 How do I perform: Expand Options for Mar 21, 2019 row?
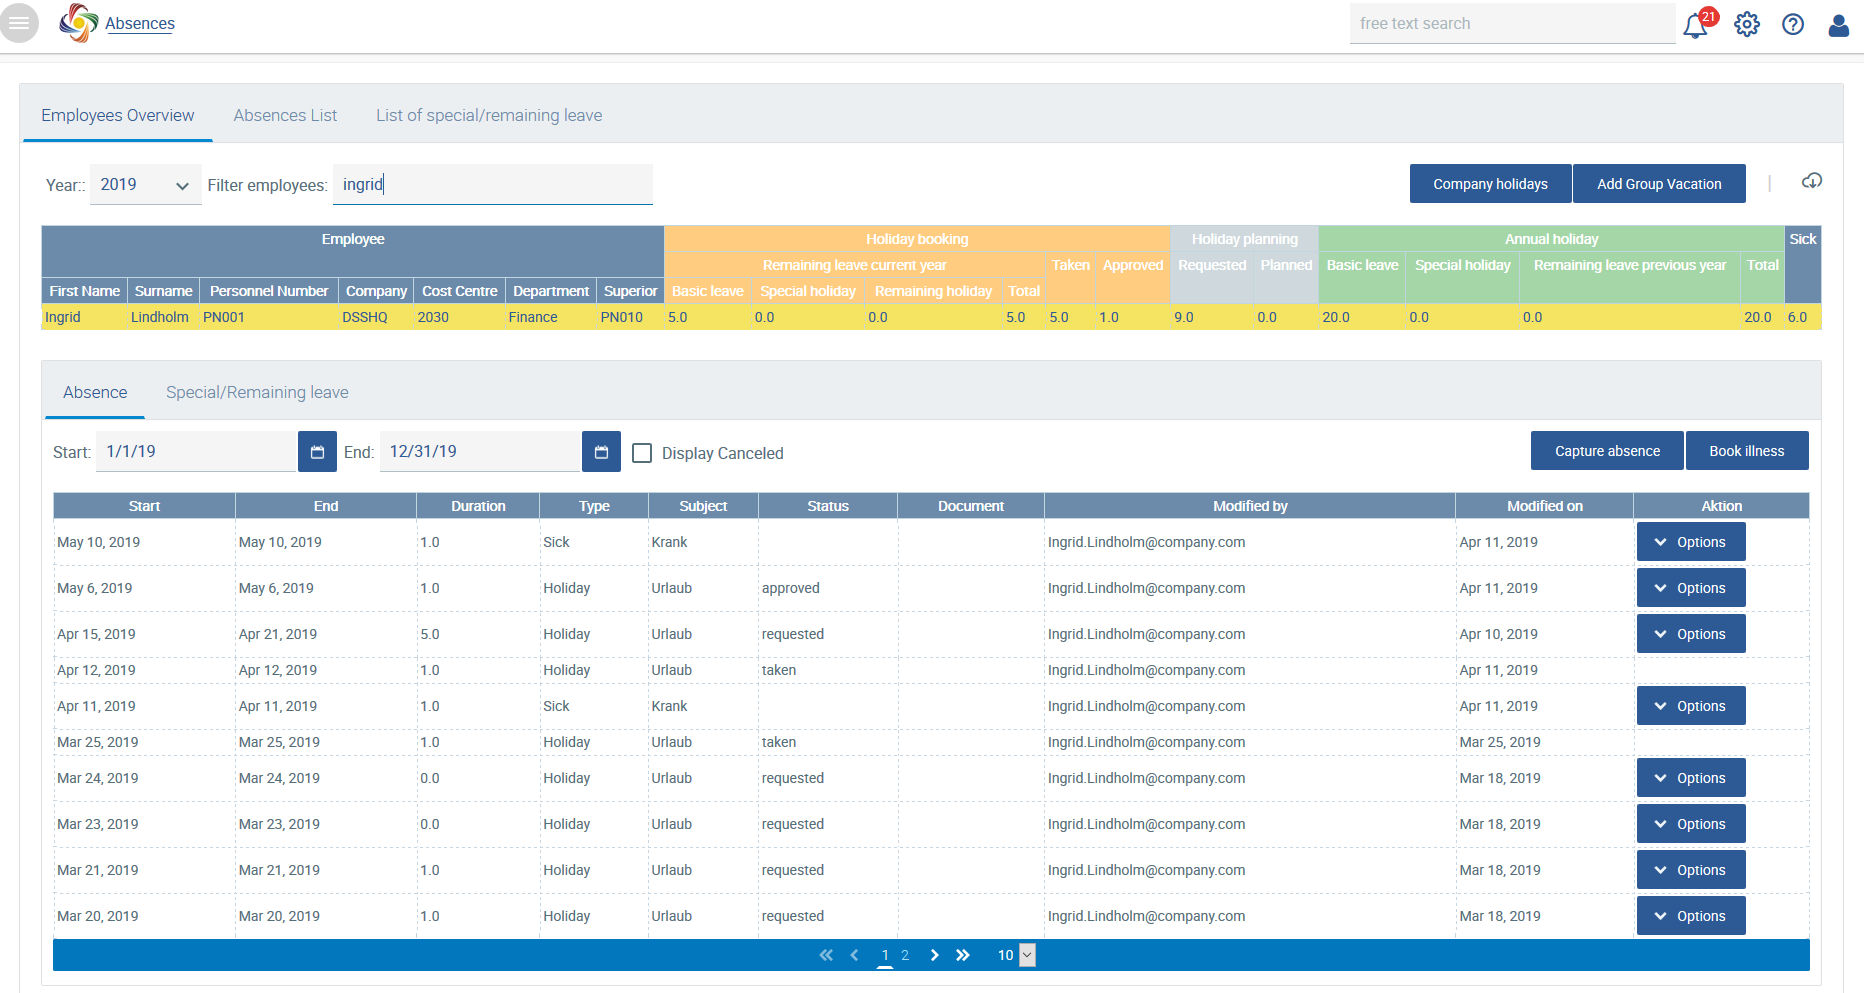(1691, 870)
